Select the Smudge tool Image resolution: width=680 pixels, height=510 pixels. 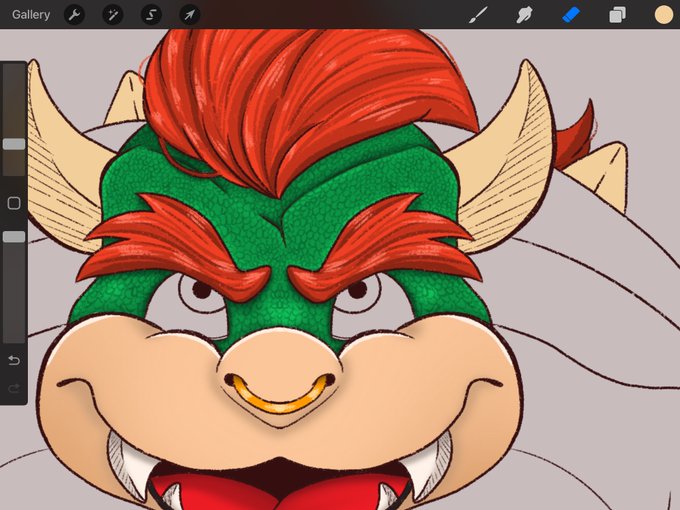point(524,15)
